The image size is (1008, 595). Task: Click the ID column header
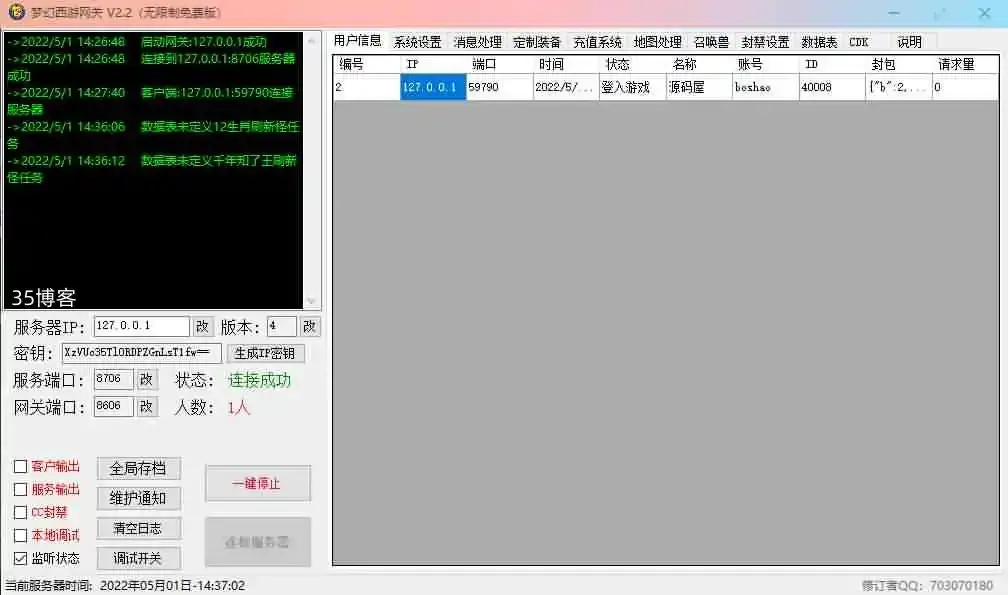tap(832, 64)
